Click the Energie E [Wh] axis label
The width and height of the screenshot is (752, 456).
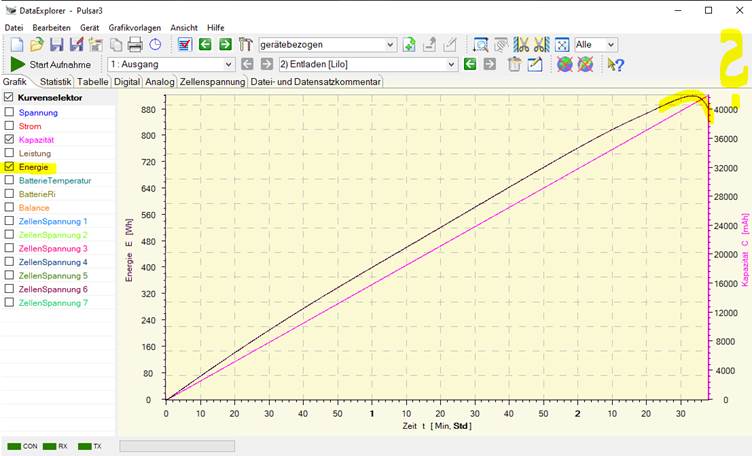tap(129, 250)
